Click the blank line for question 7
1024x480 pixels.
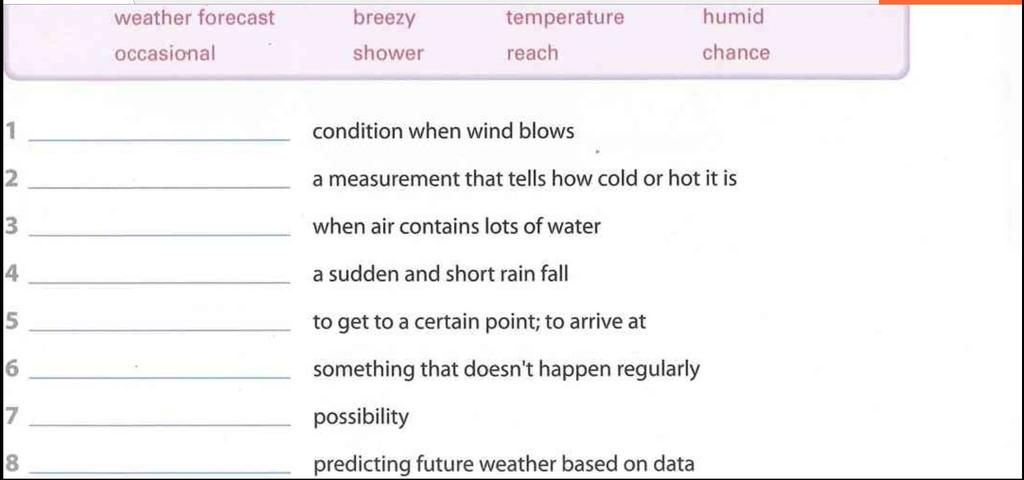pos(160,425)
